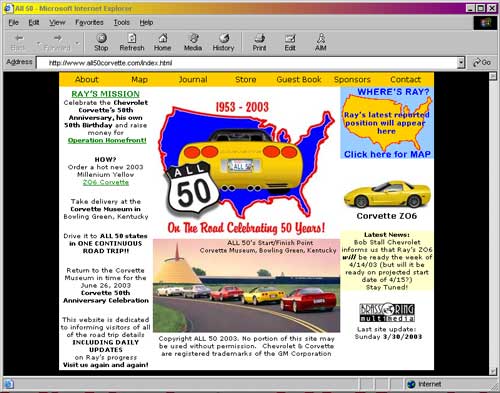Viewport: 500px width, 393px height.
Task: Click the scrollbar down arrow
Action: 493,371
